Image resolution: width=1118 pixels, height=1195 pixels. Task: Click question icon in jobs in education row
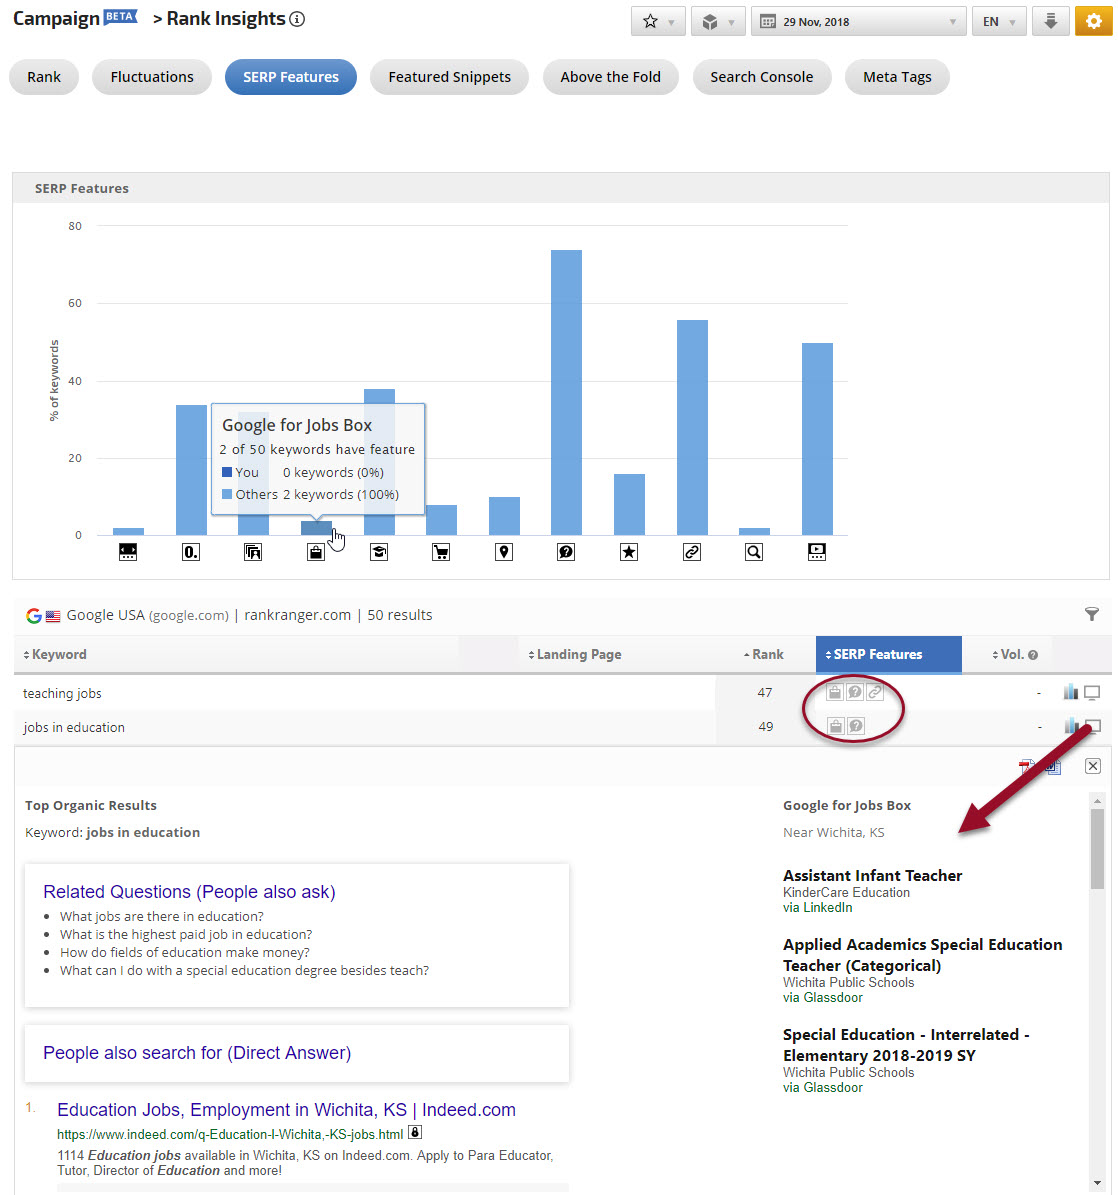tap(856, 726)
